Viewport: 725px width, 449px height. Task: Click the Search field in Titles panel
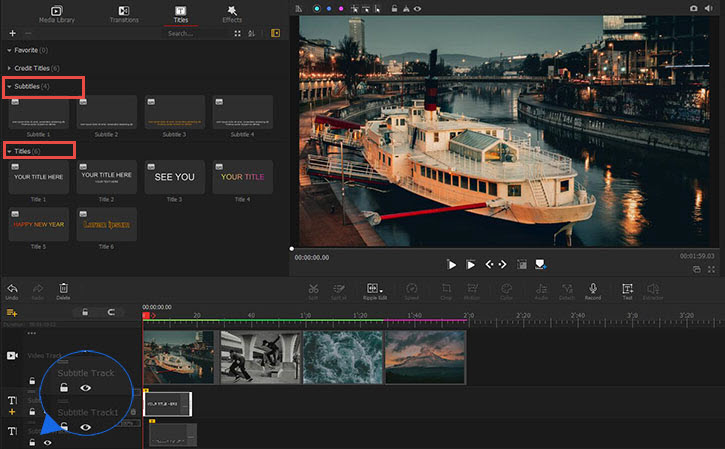point(192,33)
